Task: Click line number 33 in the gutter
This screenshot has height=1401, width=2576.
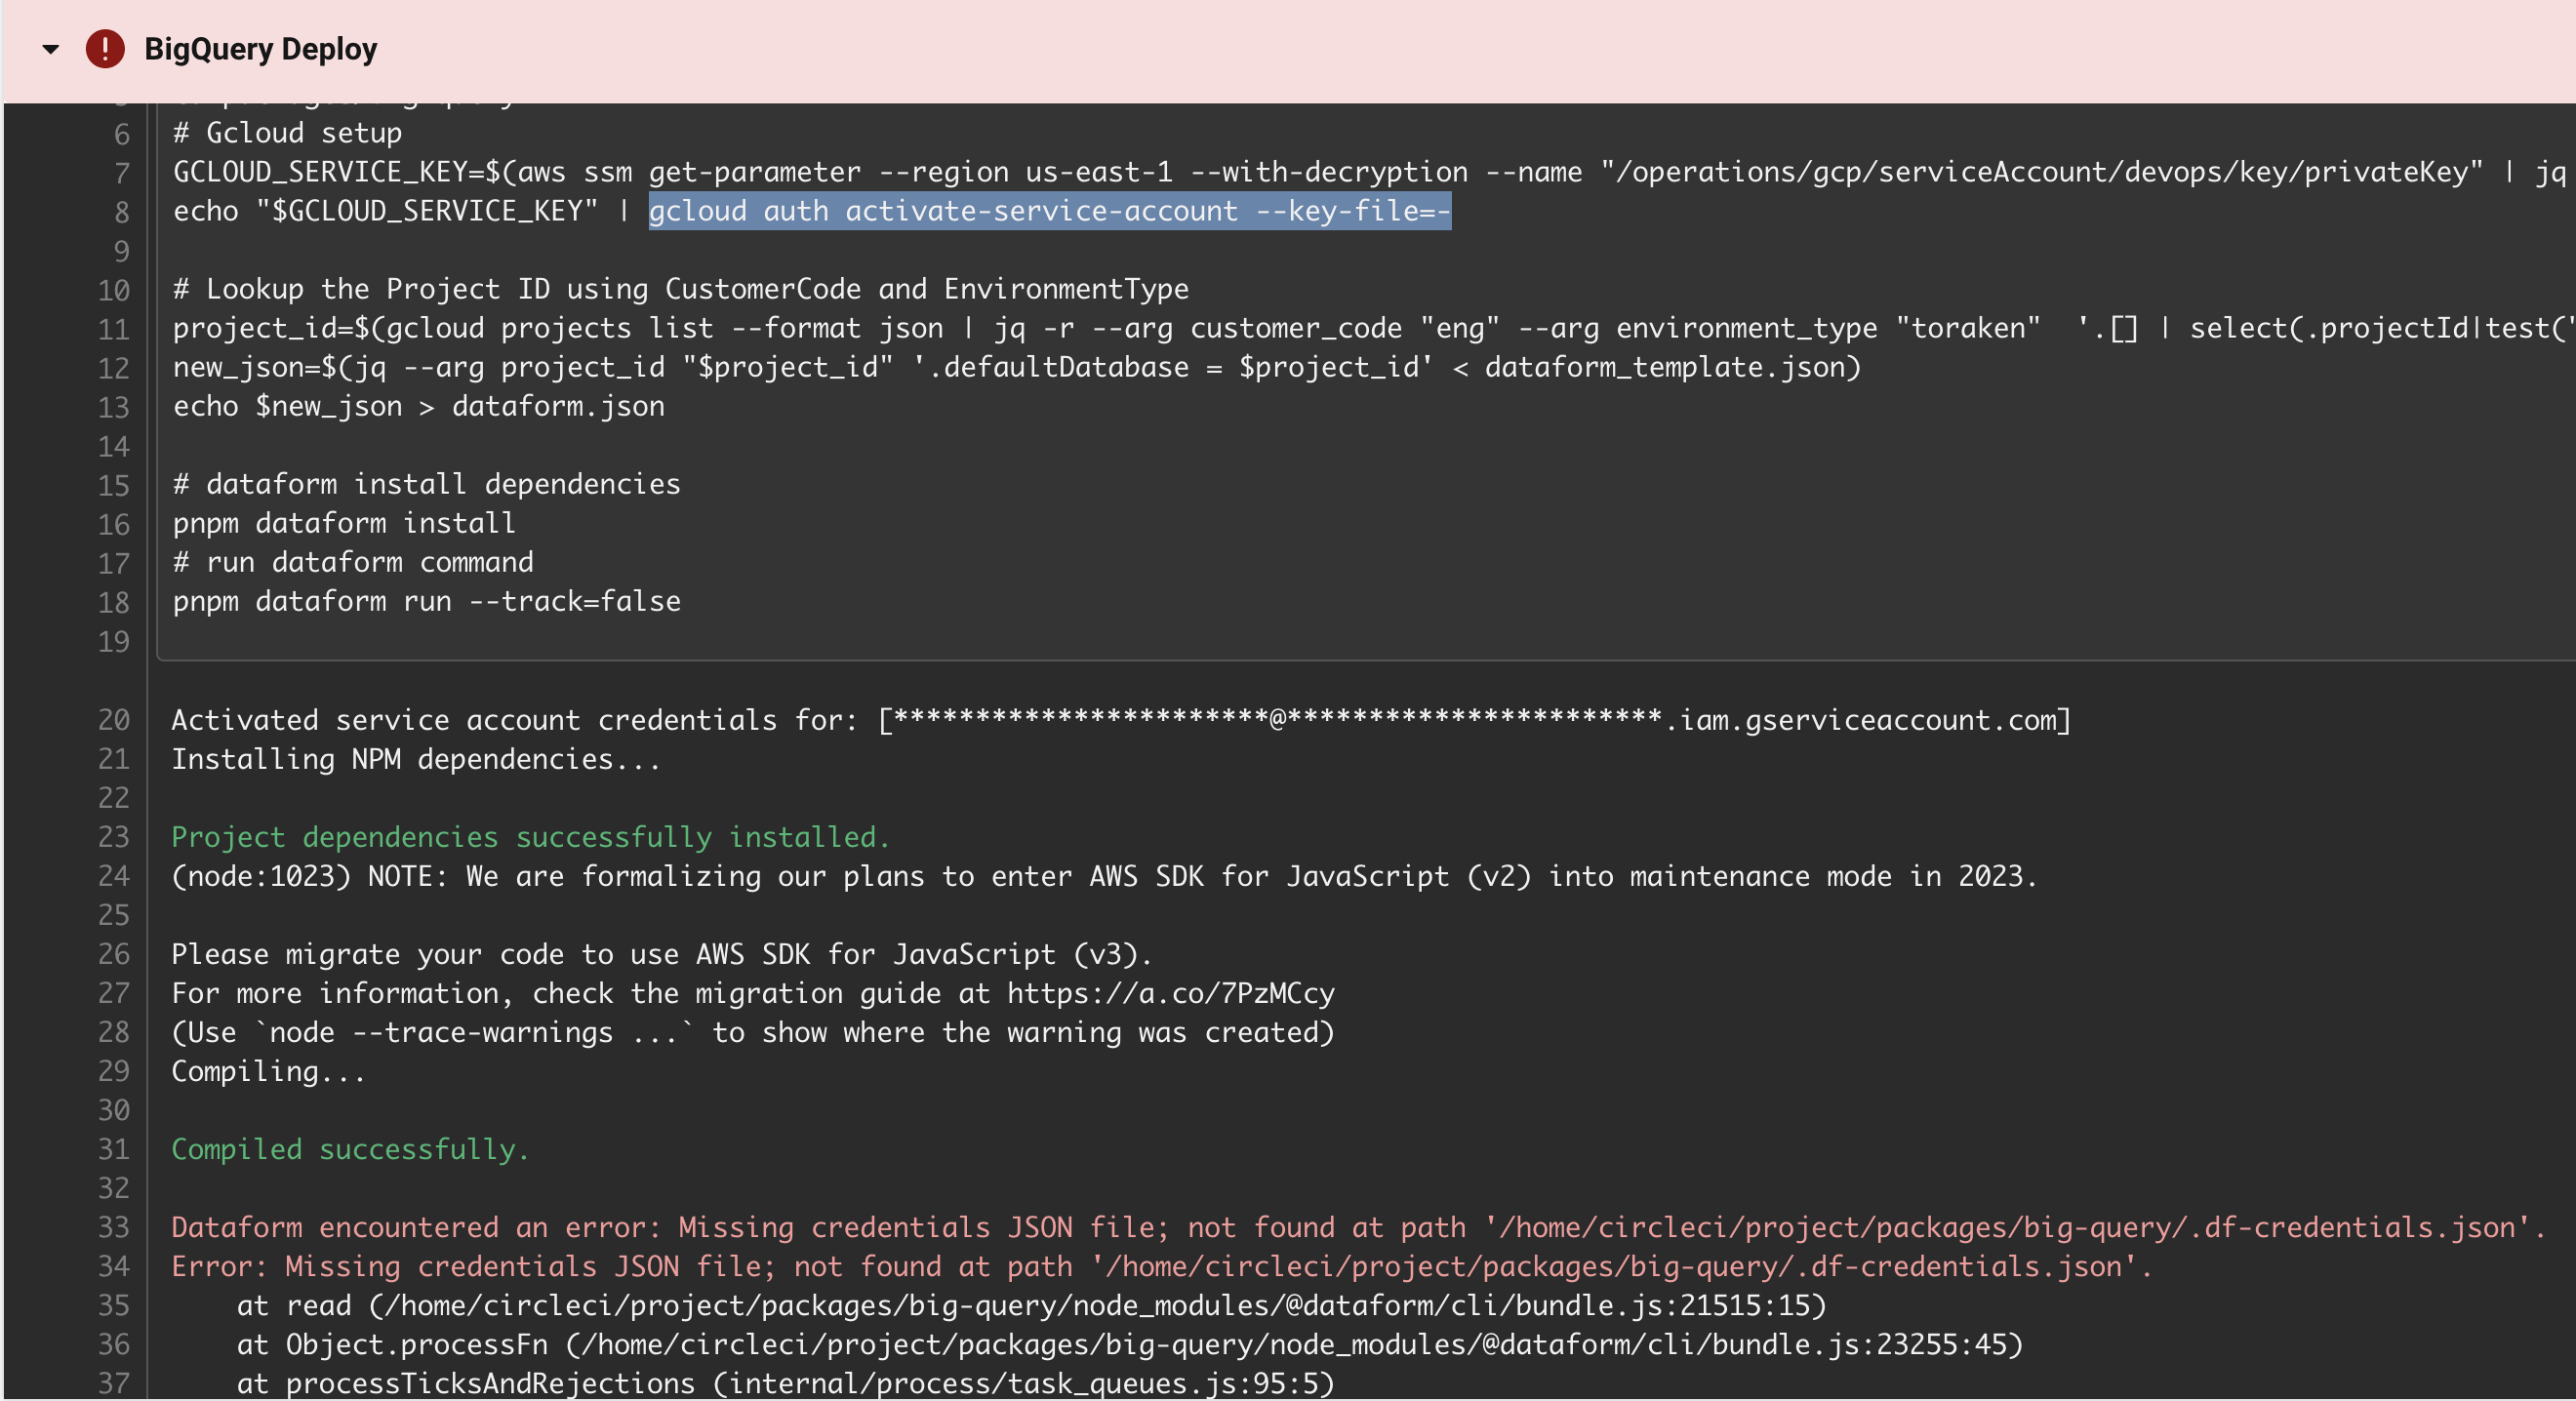Action: [114, 1227]
